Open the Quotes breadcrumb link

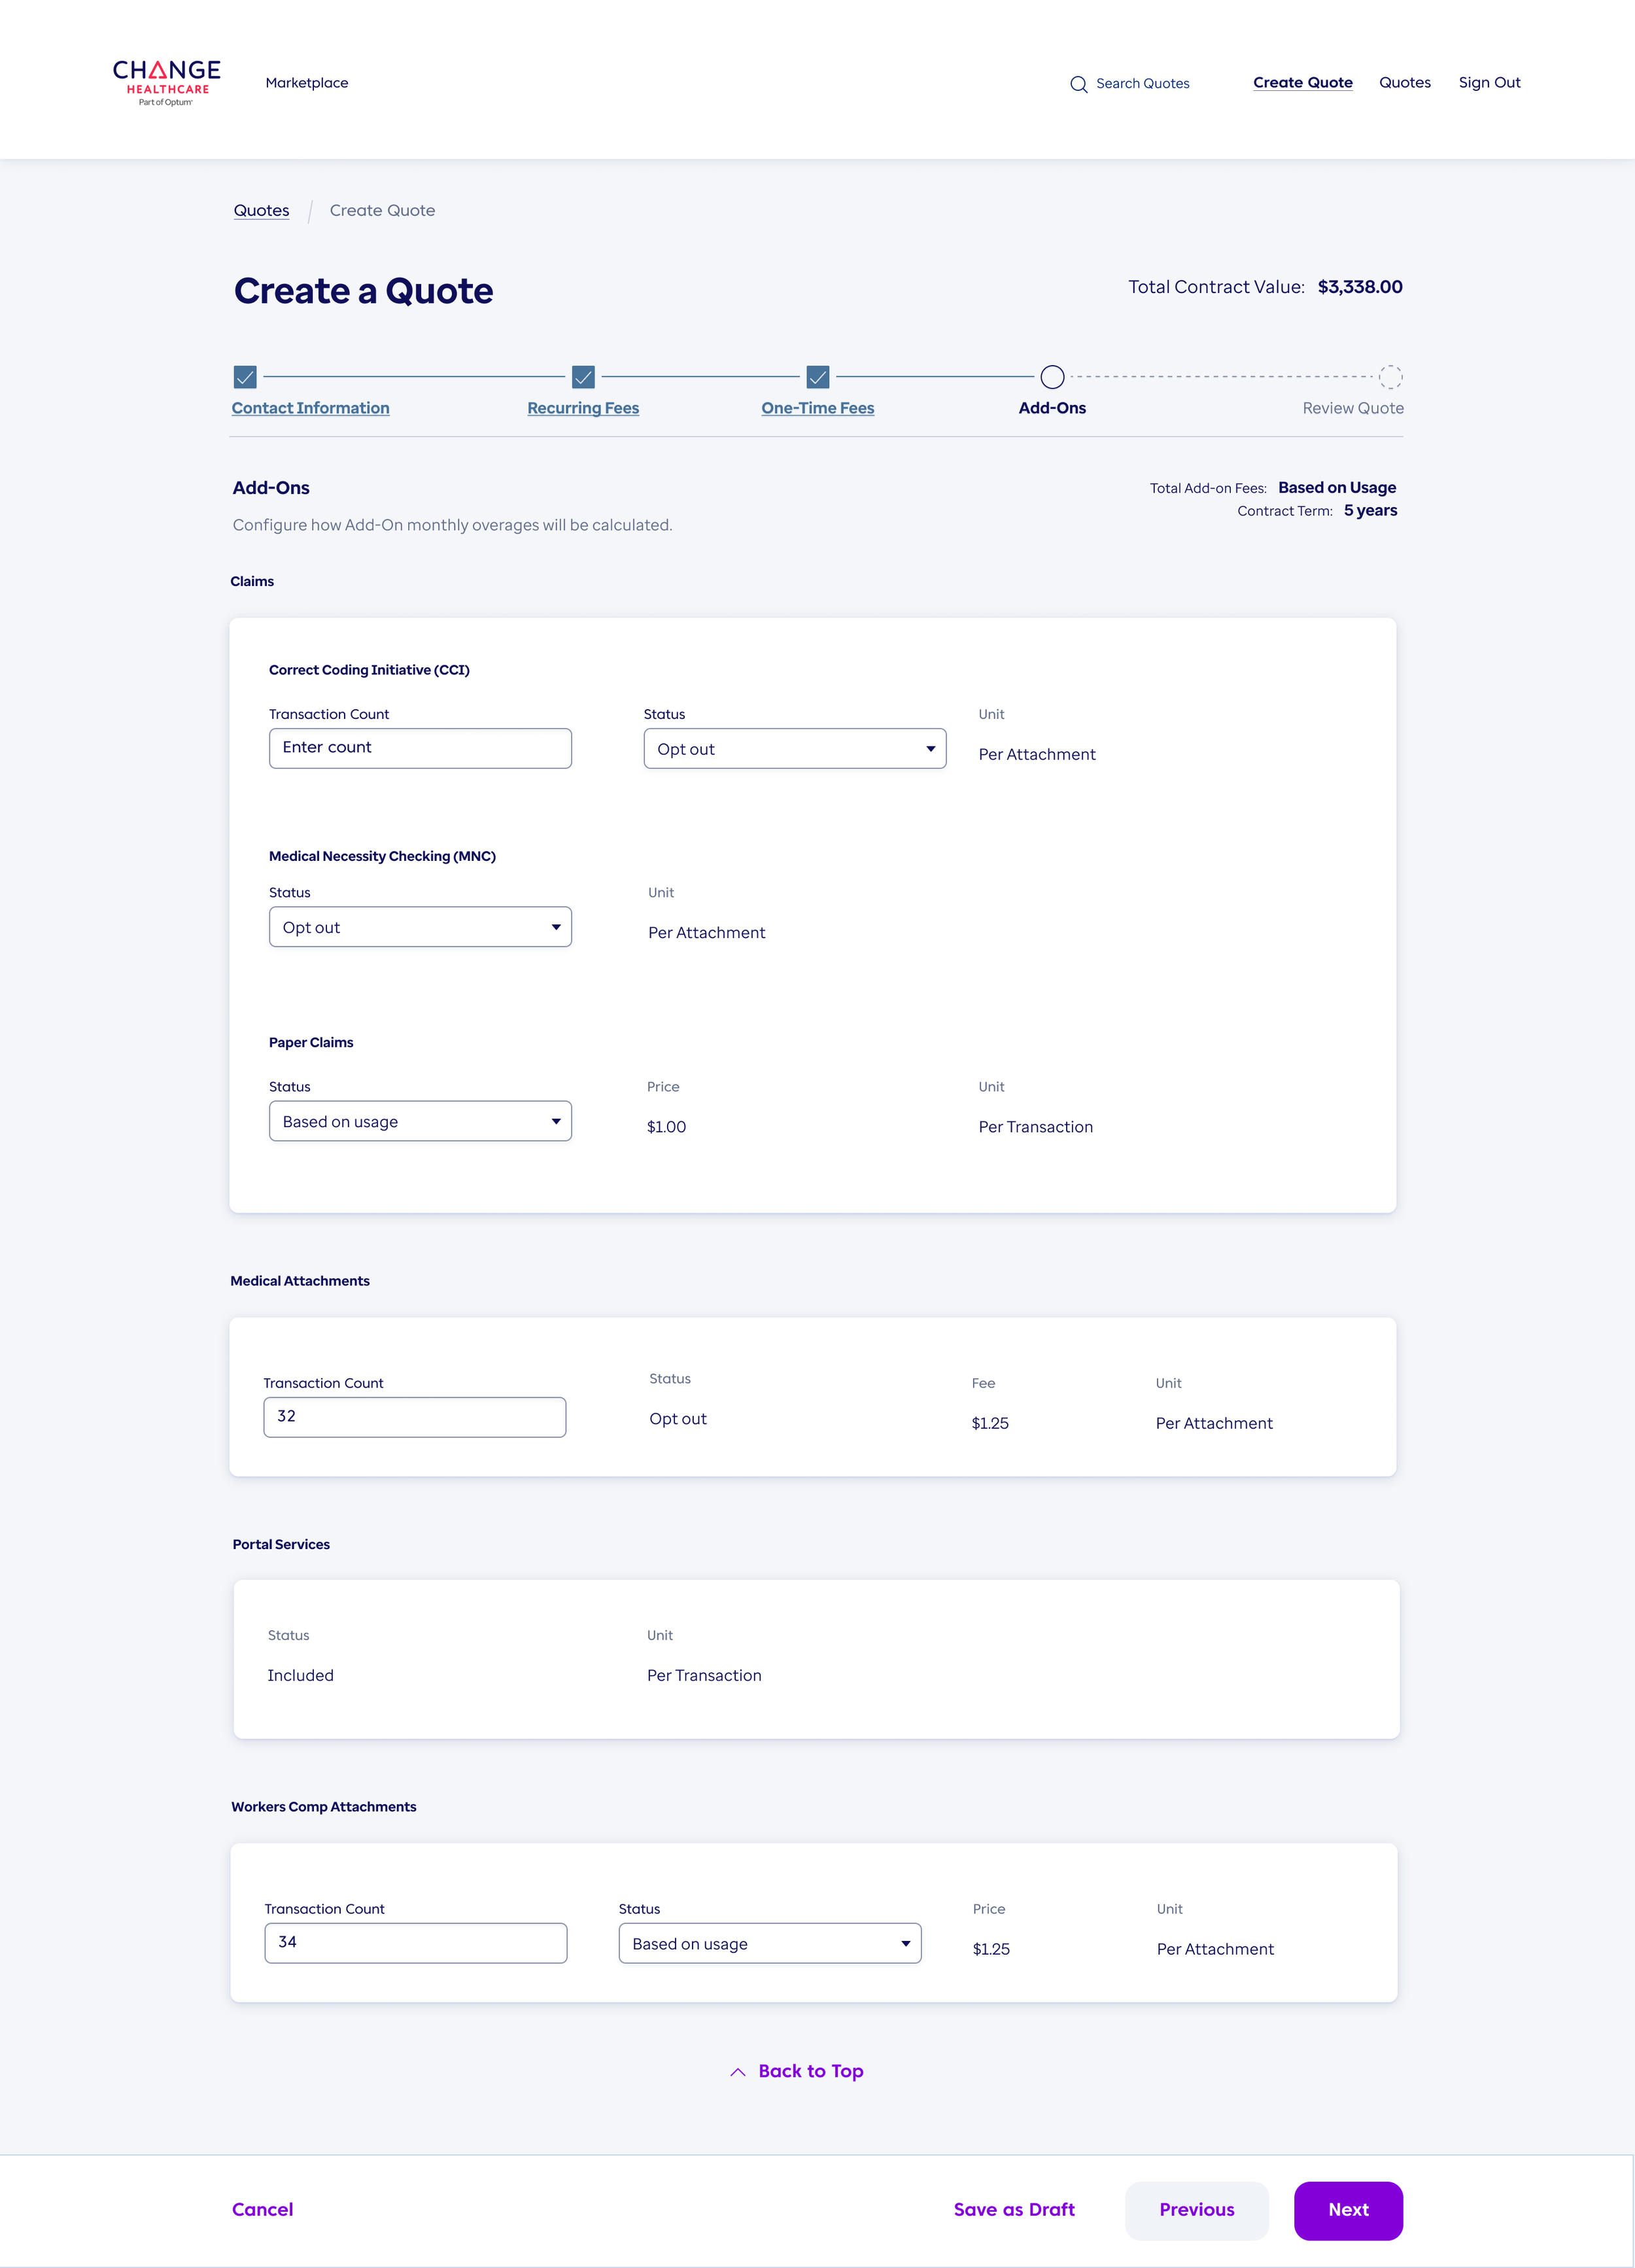click(261, 210)
